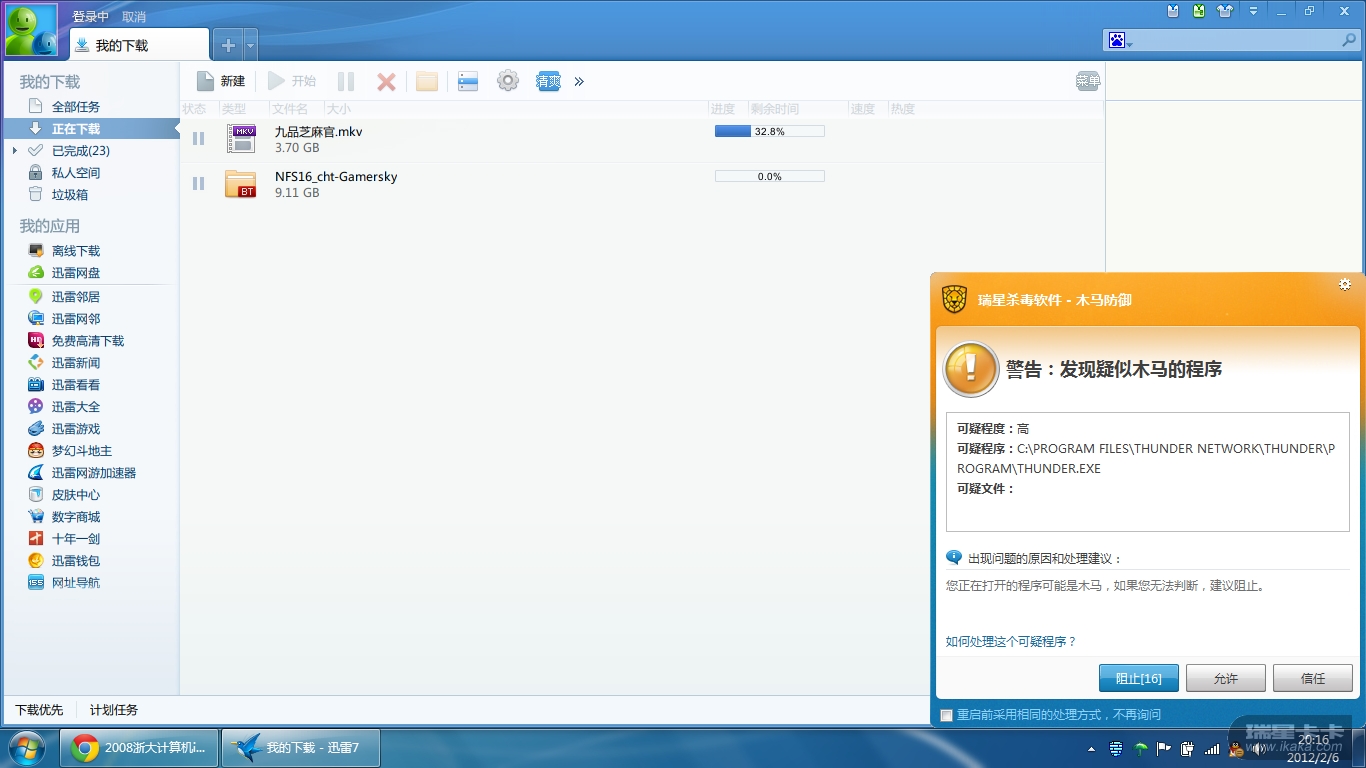Image resolution: width=1366 pixels, height=768 pixels.
Task: Click the 下载优先 status bar button
Action: coord(39,710)
